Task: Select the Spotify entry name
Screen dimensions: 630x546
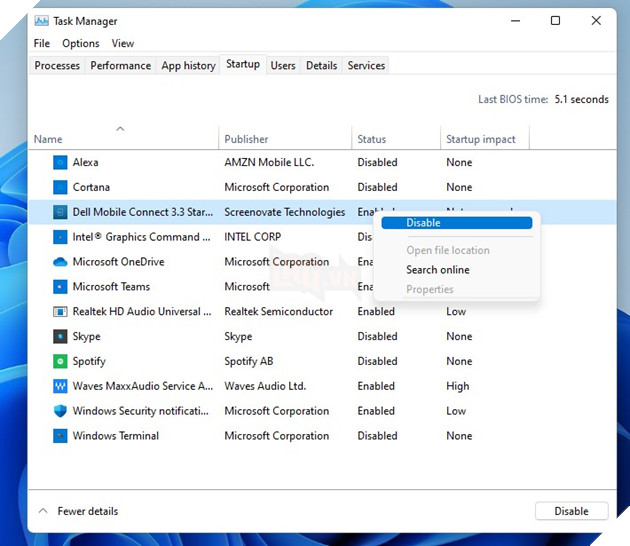Action: coord(89,362)
